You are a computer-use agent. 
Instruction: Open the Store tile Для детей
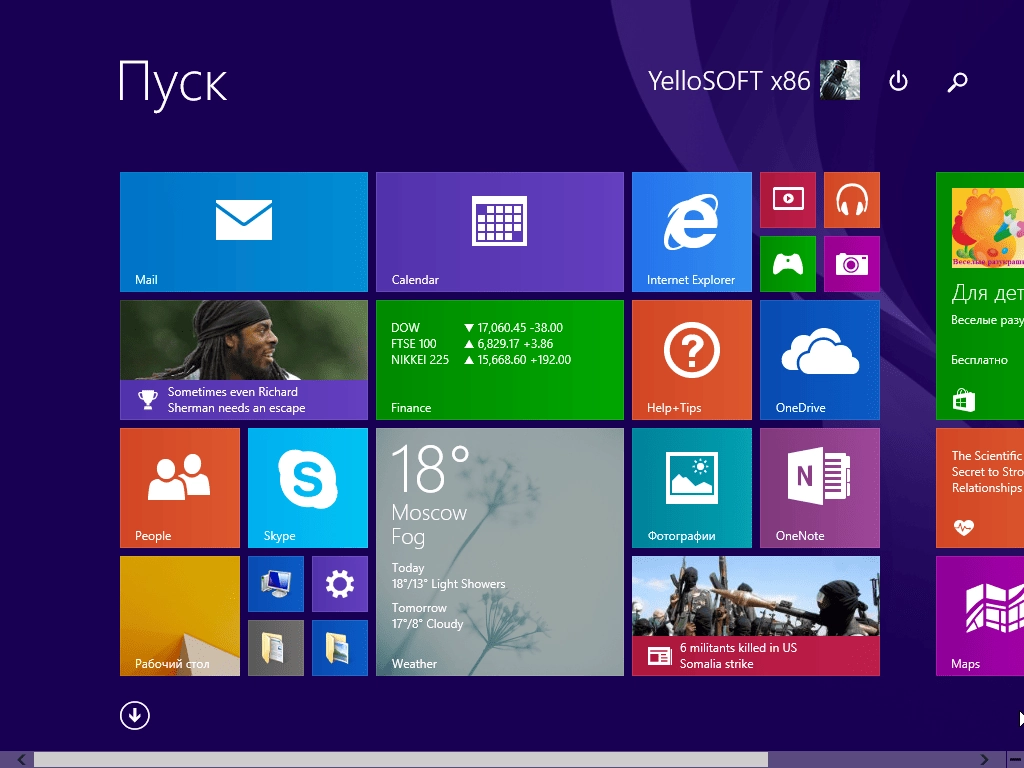(980, 296)
